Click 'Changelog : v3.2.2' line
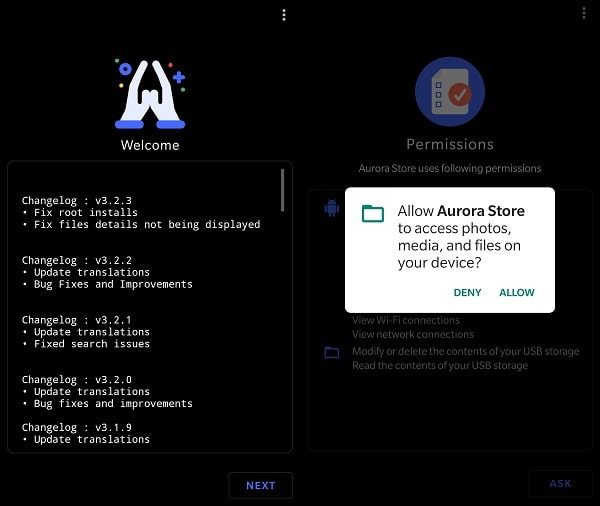This screenshot has height=506, width=600. (77, 260)
